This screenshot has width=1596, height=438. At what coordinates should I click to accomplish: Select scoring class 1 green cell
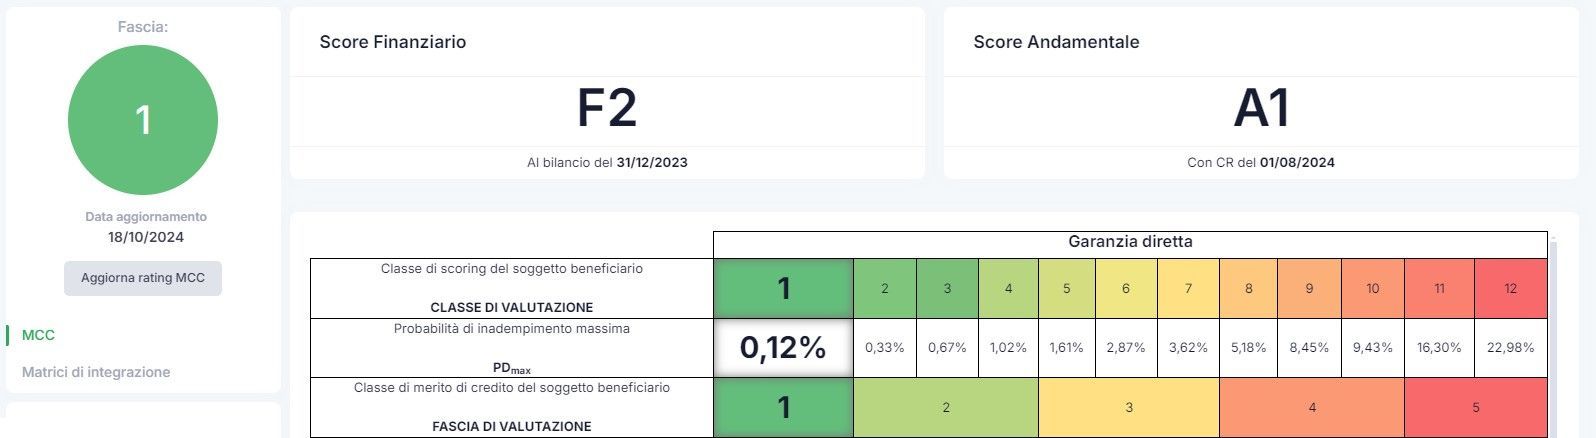[783, 288]
